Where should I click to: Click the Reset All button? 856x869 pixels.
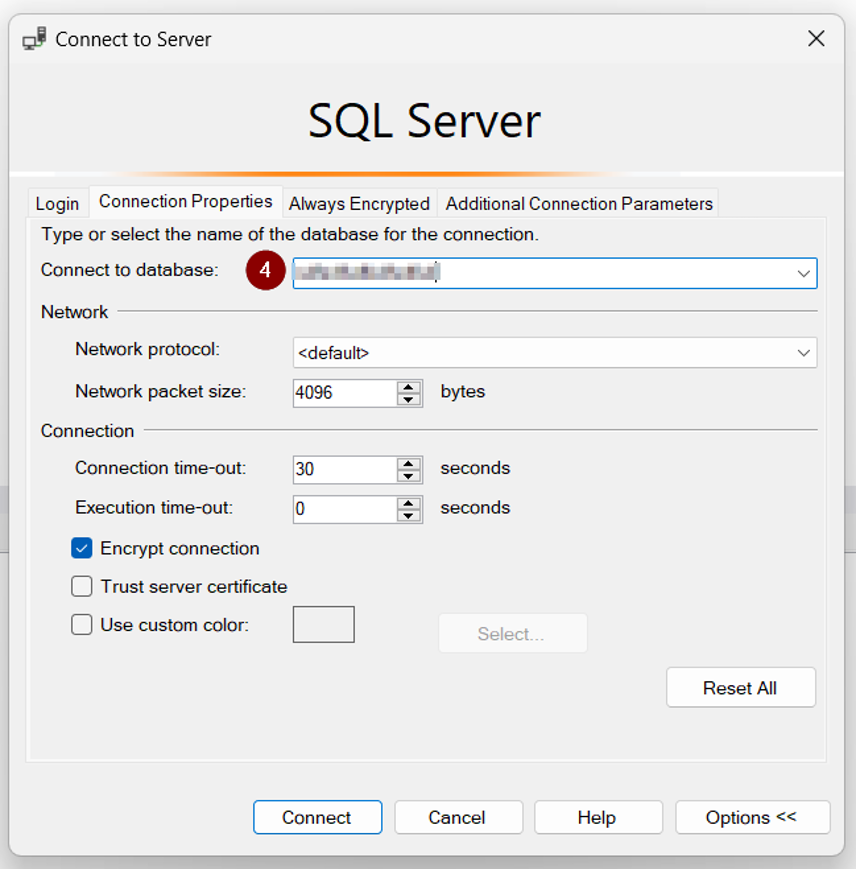pyautogui.click(x=740, y=688)
